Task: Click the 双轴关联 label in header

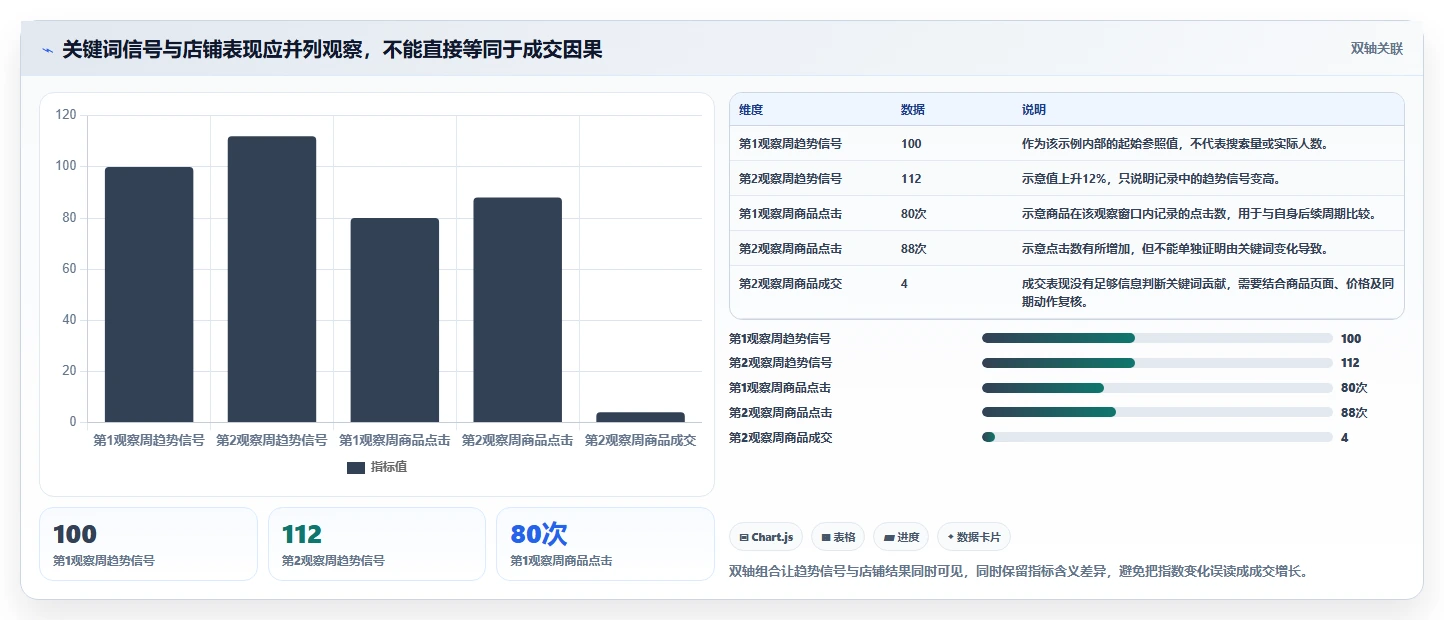Action: [x=1377, y=49]
